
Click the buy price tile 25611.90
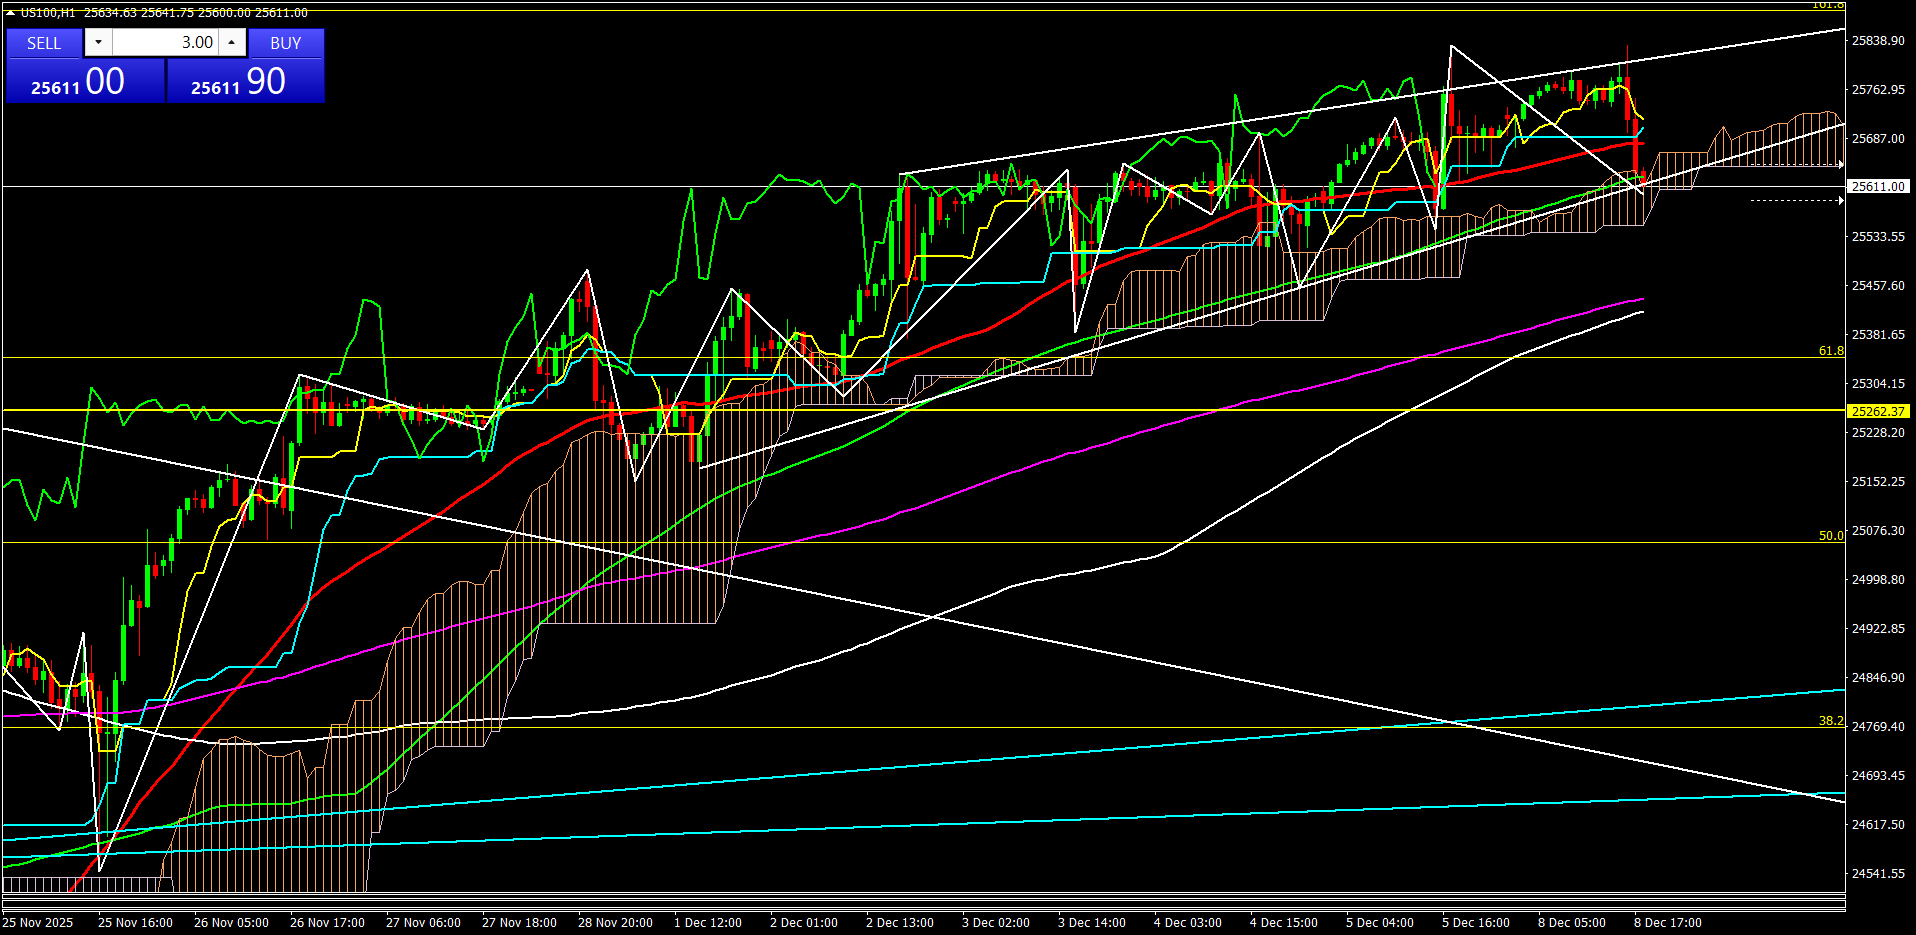(x=245, y=82)
